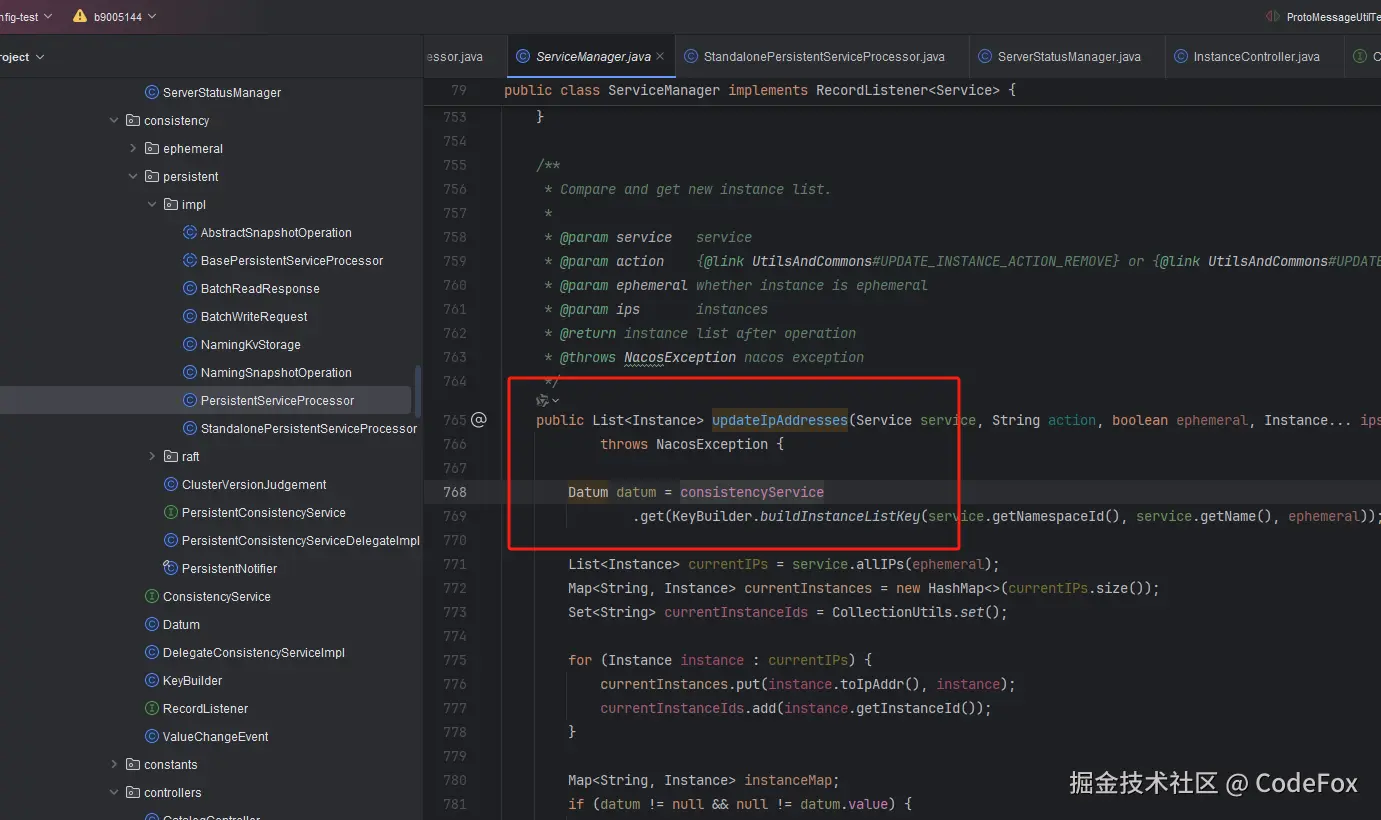Click the gutter annotation icon at line 765
Screen dimensions: 1381x820
[x=479, y=420]
